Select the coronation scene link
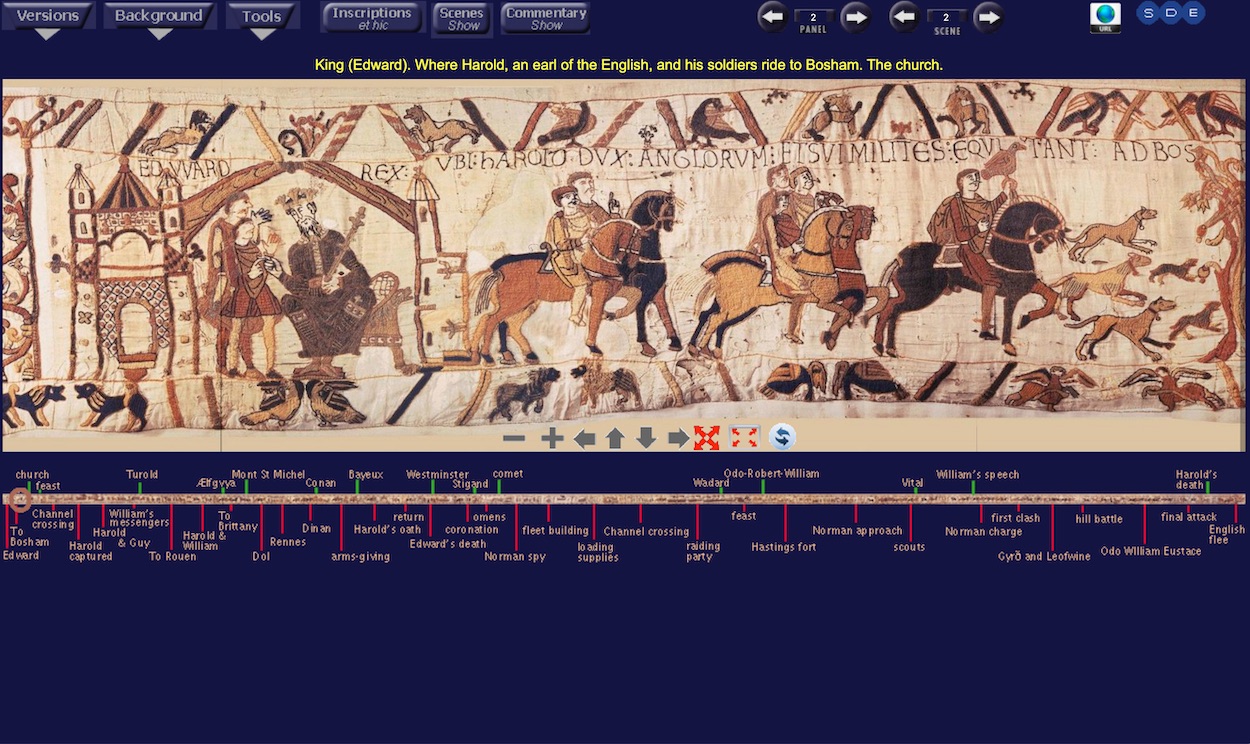 [471, 530]
